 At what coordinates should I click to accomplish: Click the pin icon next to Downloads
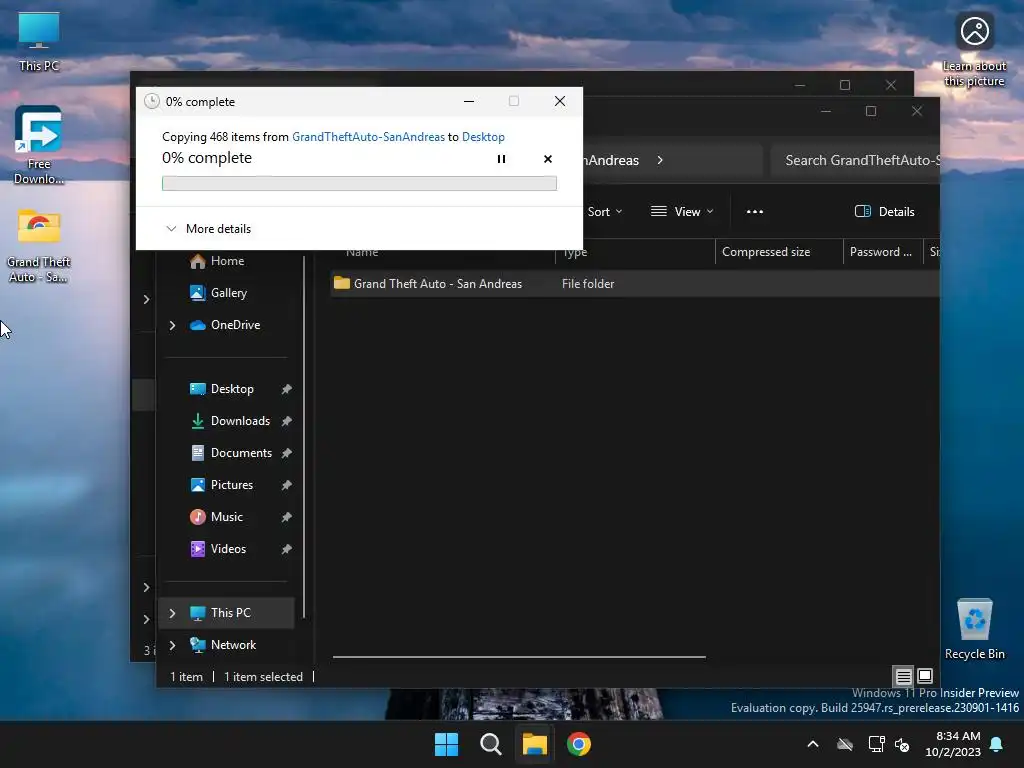pyautogui.click(x=286, y=421)
